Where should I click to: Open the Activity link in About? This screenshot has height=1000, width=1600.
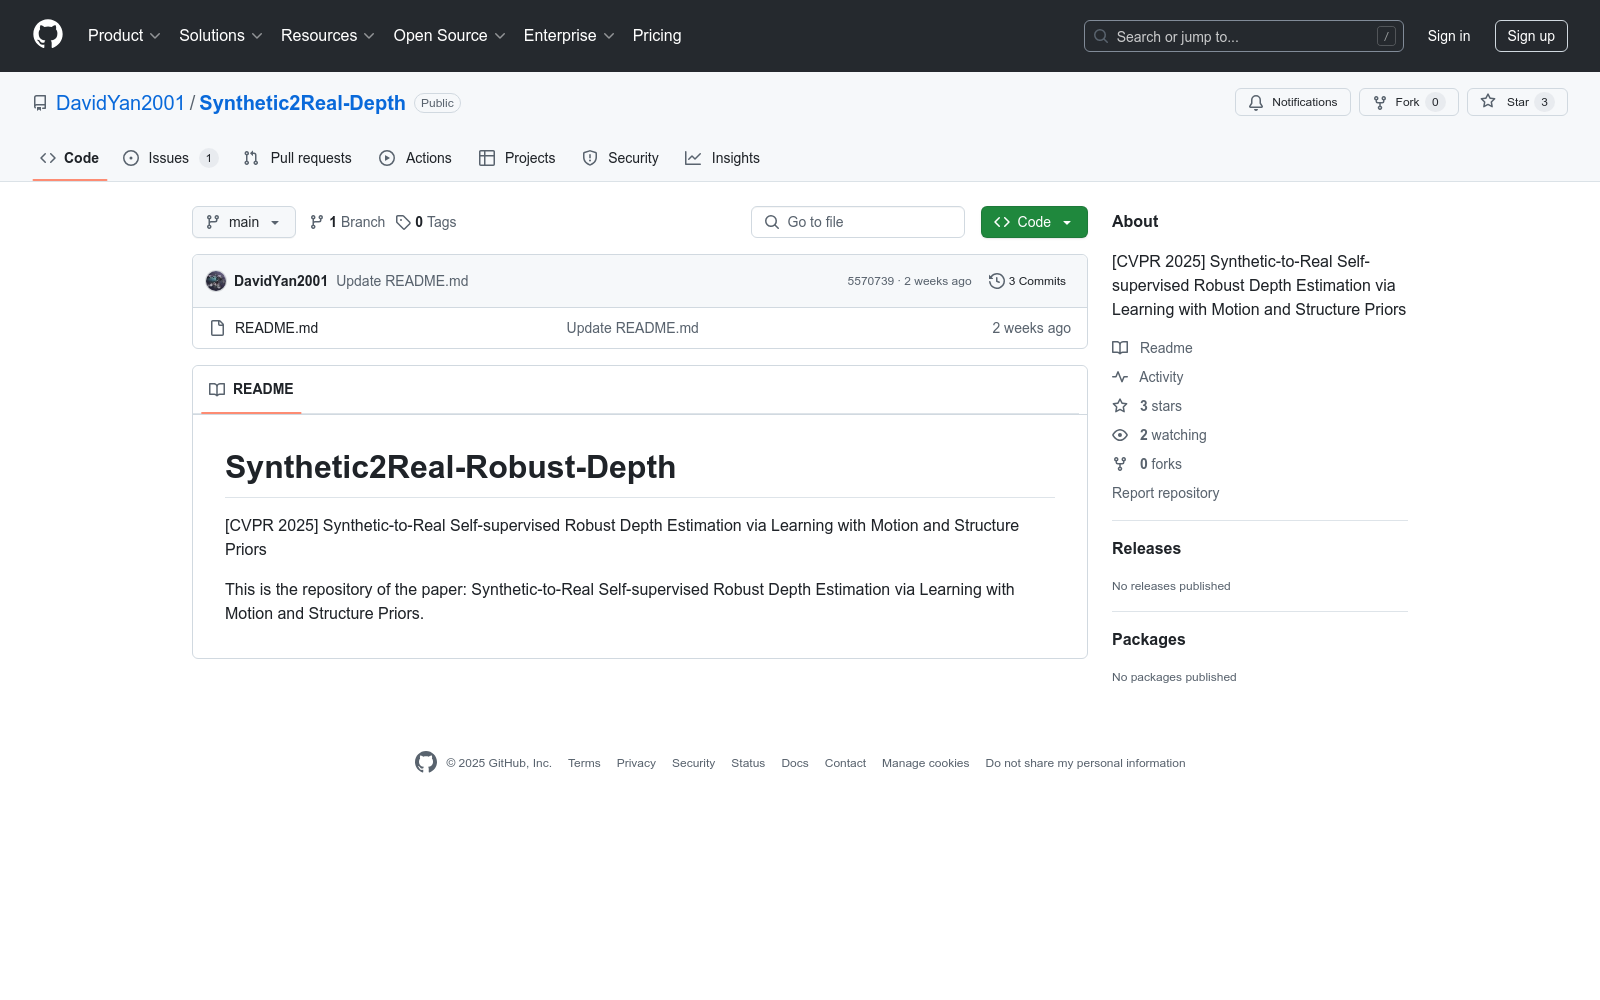tap(1148, 377)
